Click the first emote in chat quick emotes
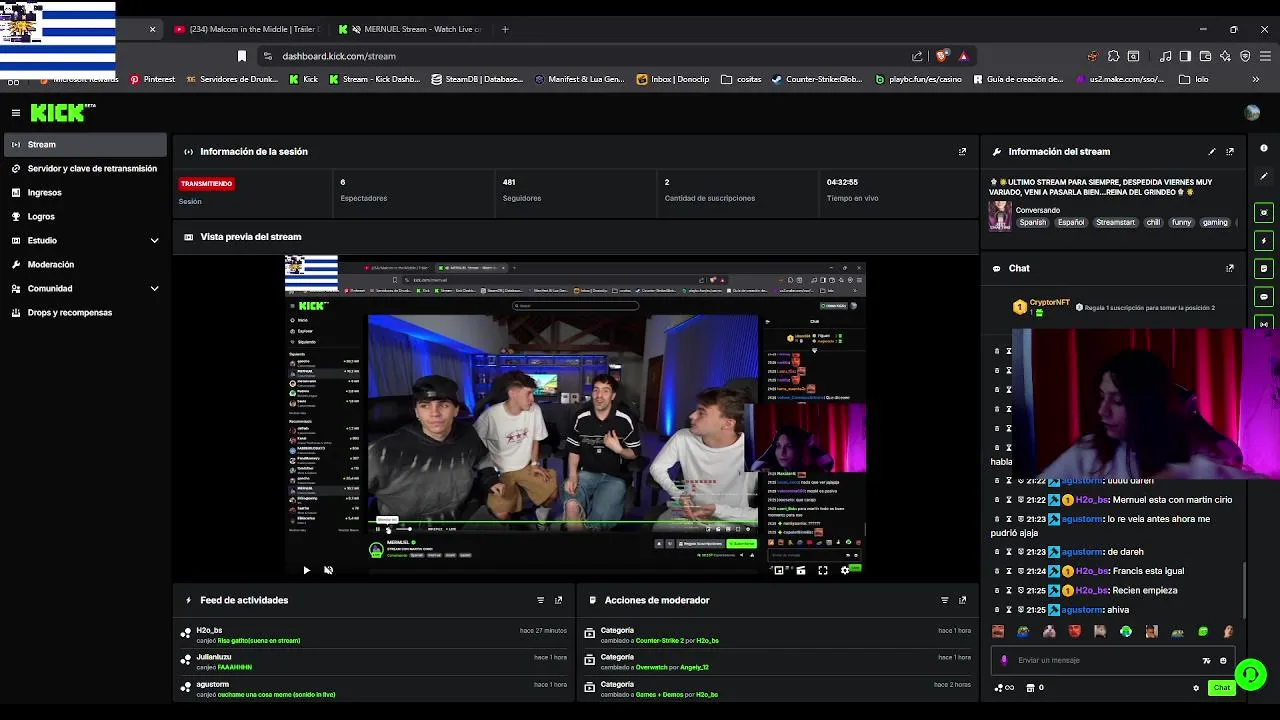 998,631
